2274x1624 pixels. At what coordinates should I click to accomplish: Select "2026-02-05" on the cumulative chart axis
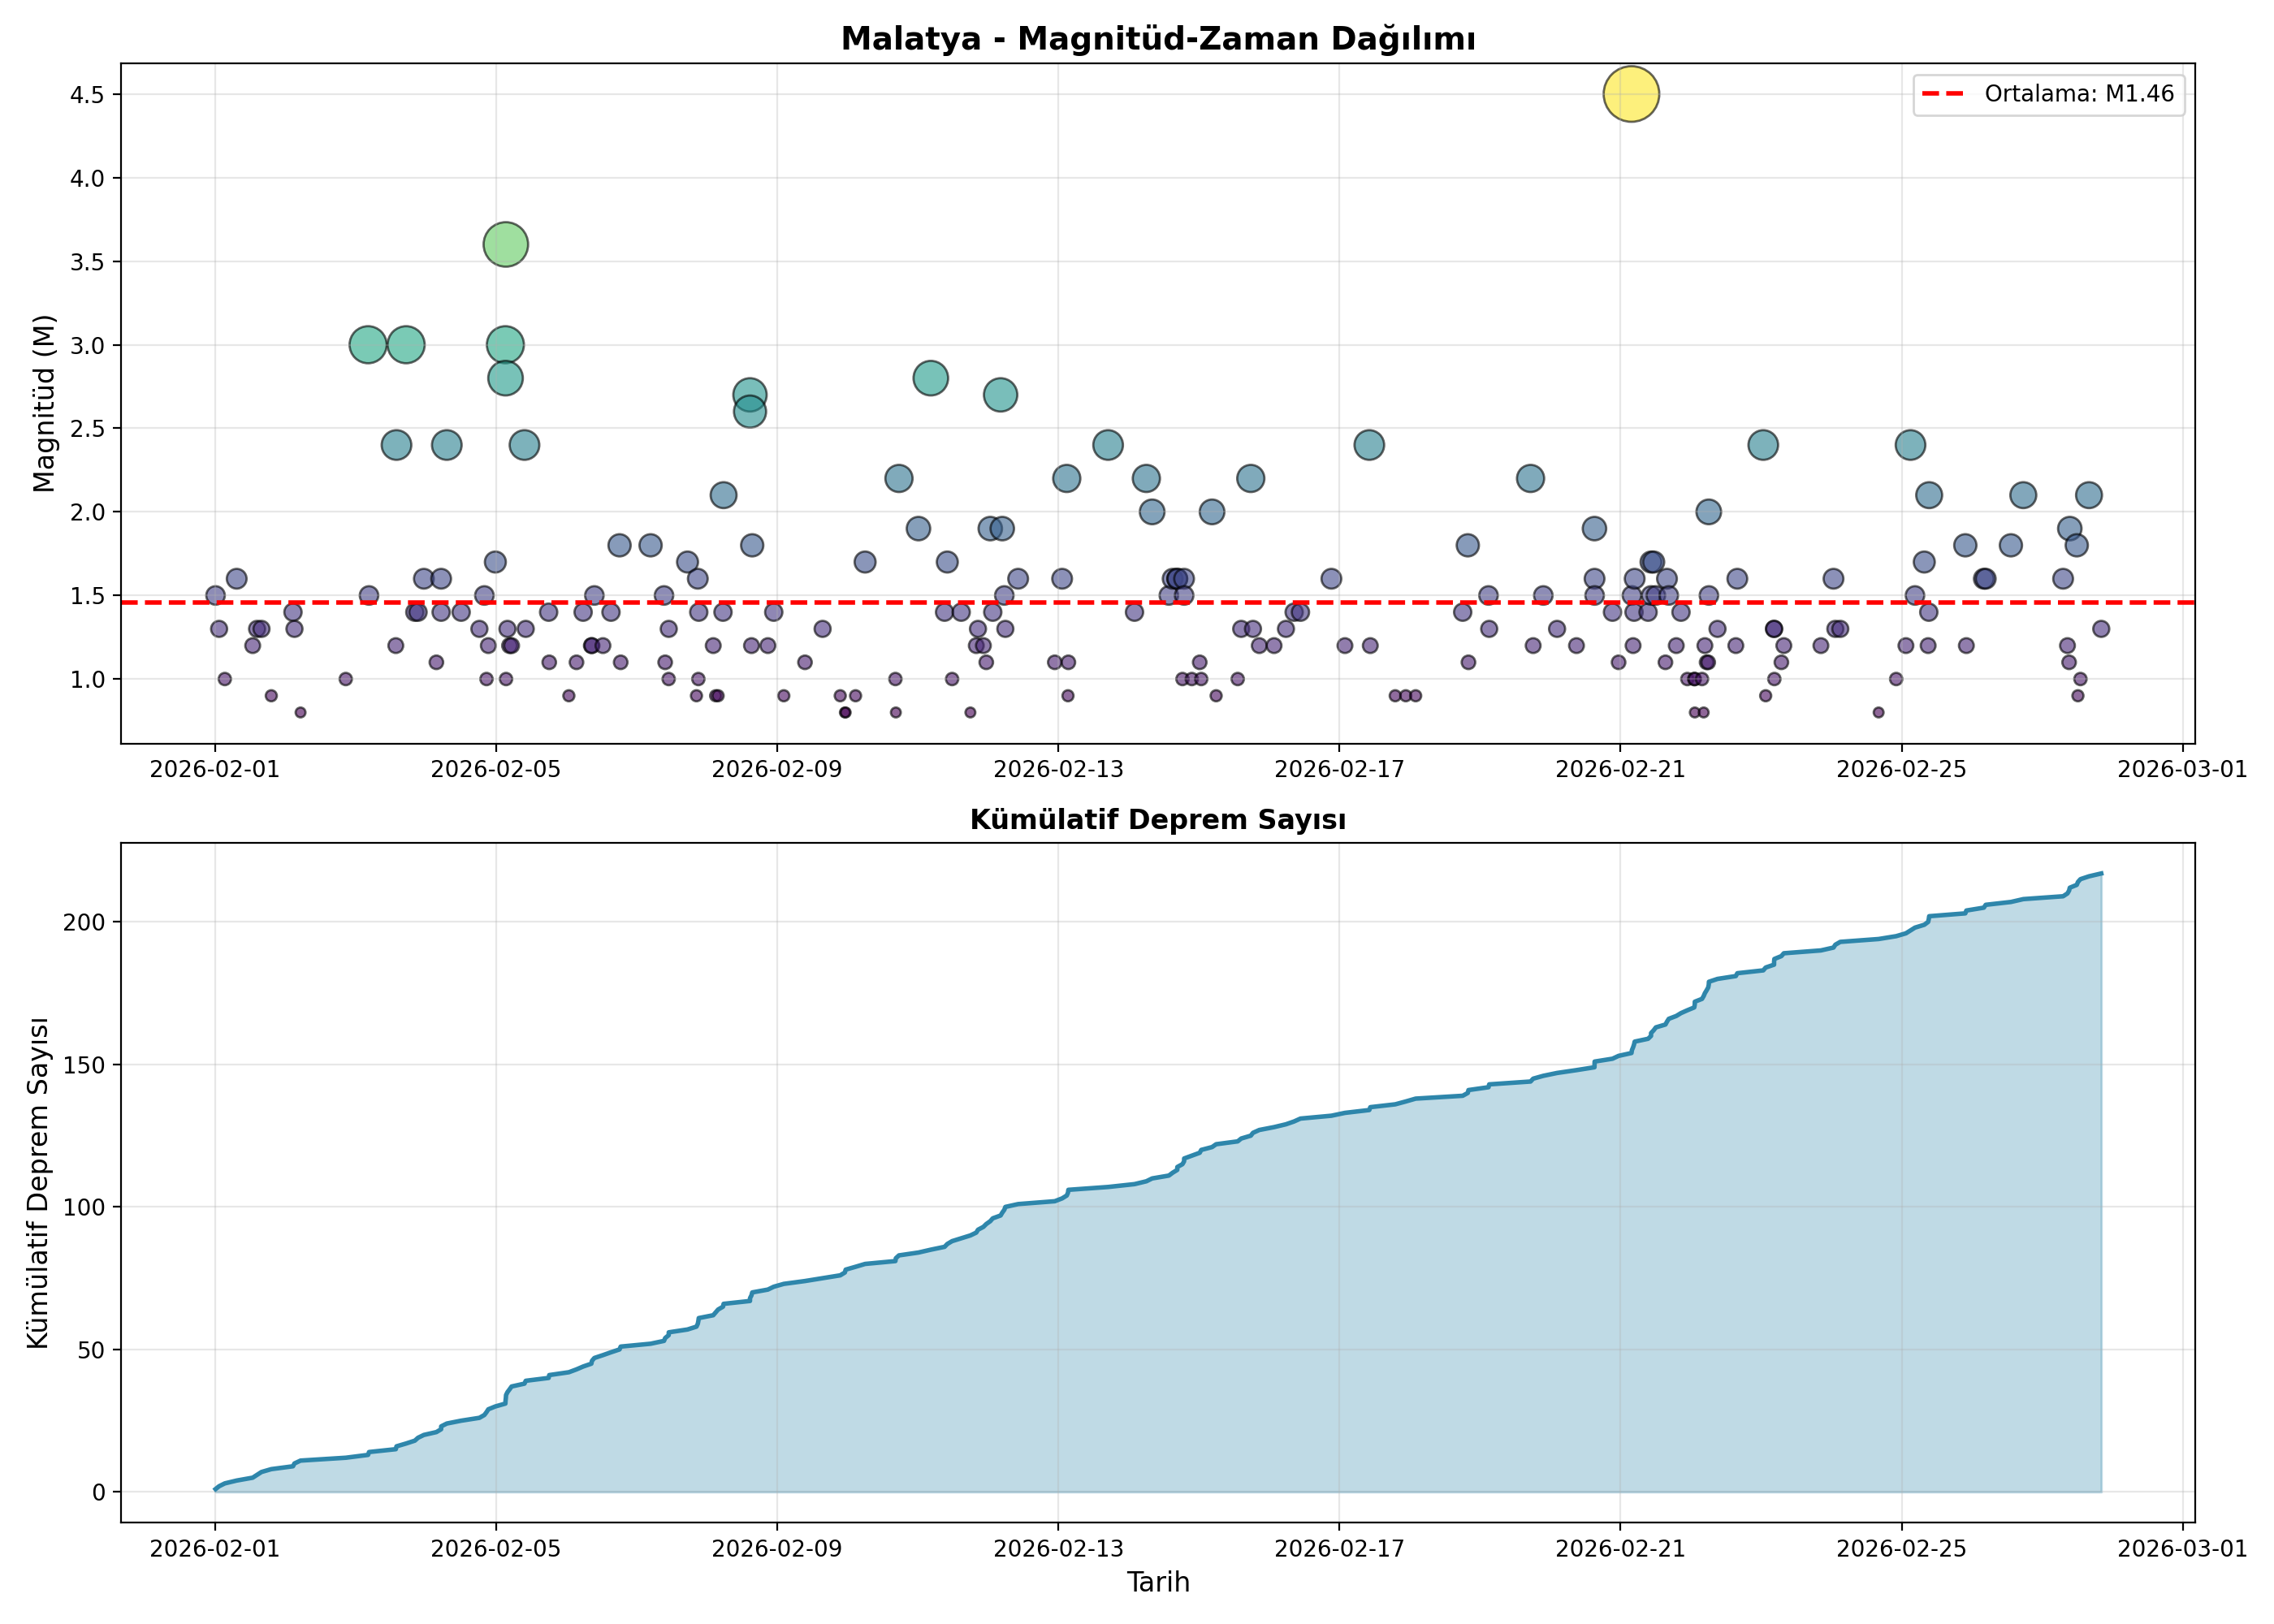point(495,1549)
